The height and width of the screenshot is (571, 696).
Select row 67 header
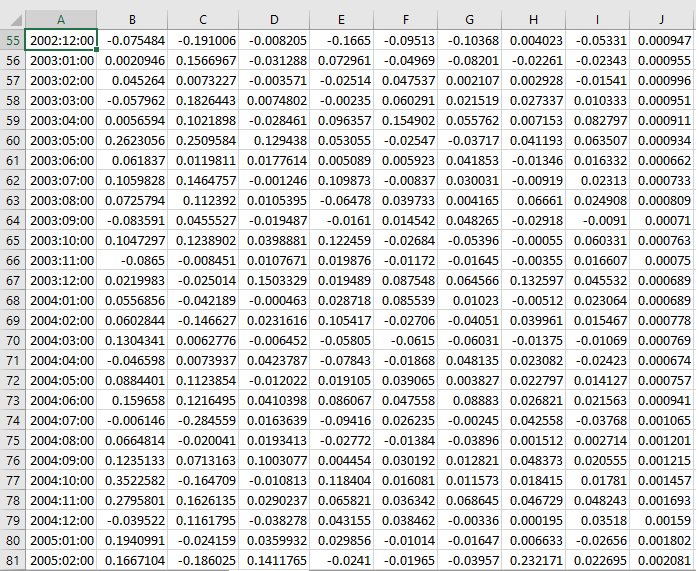coord(12,280)
